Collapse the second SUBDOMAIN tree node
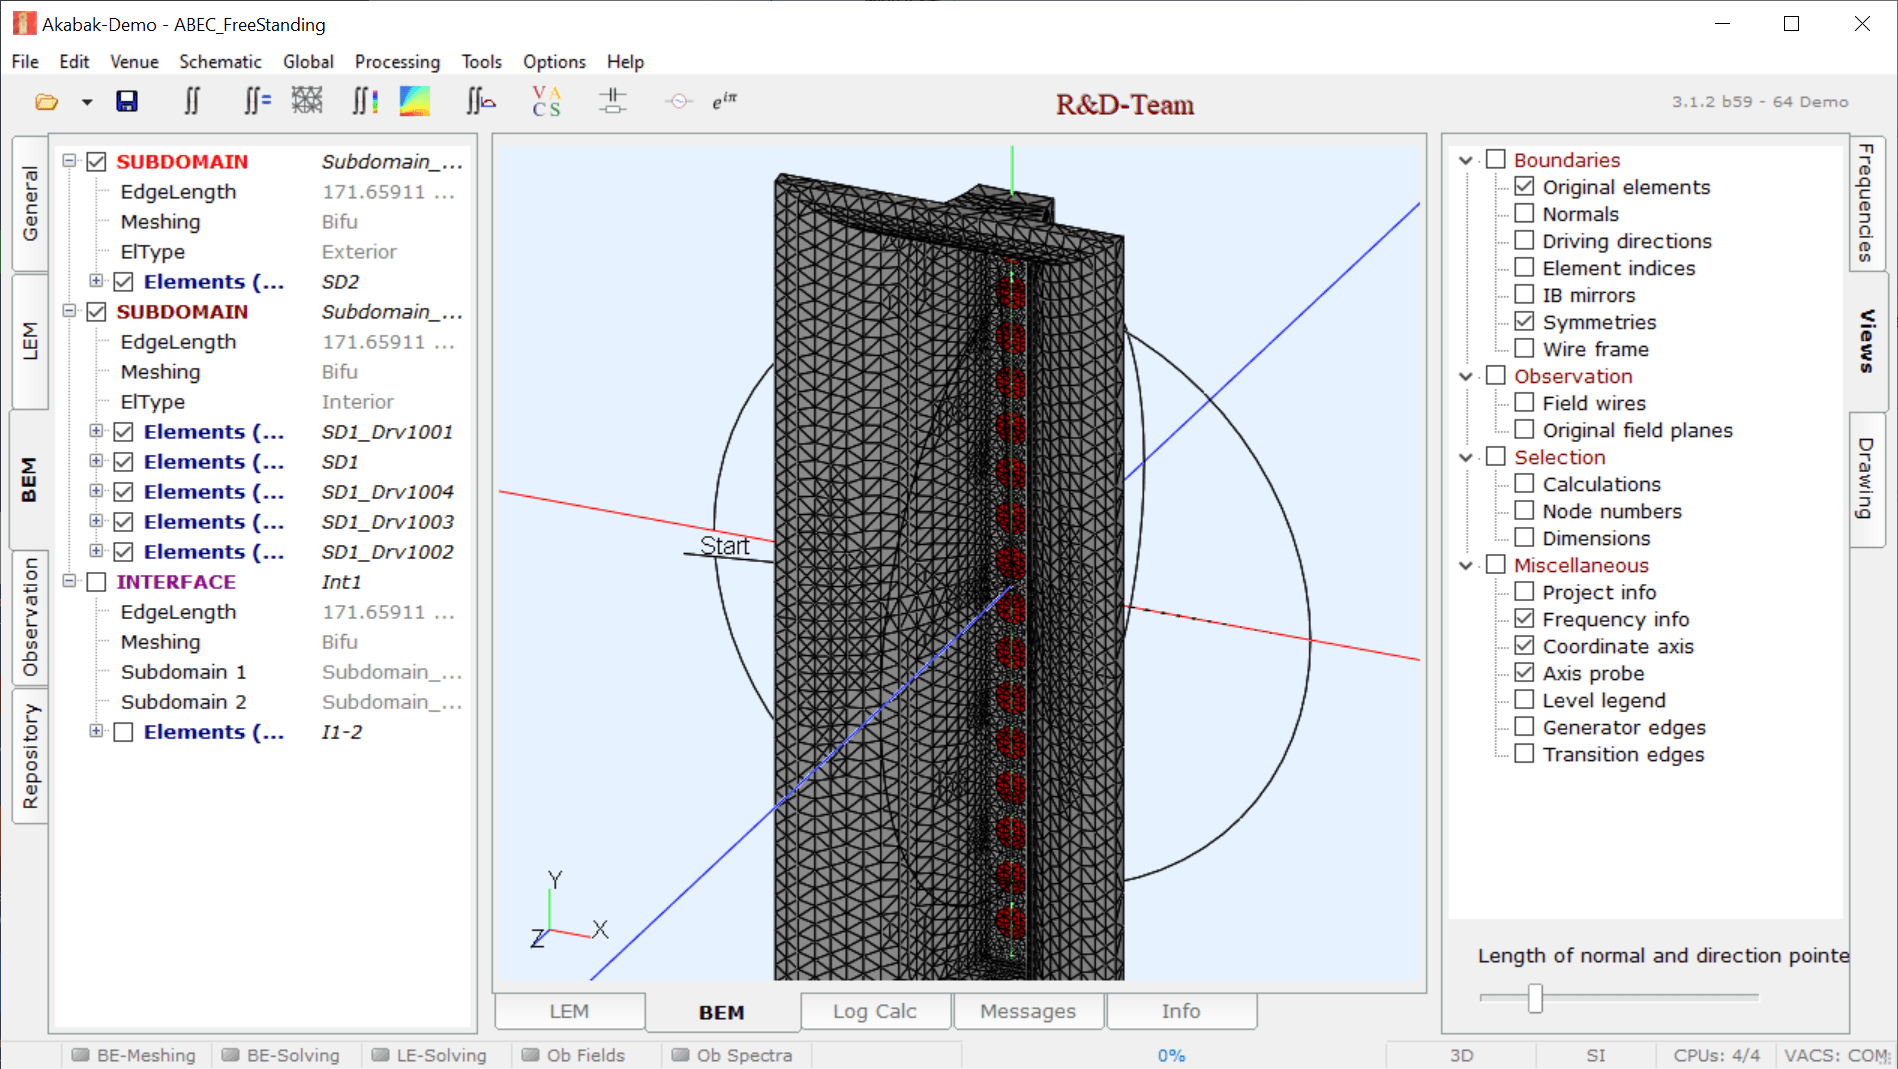 click(x=69, y=311)
